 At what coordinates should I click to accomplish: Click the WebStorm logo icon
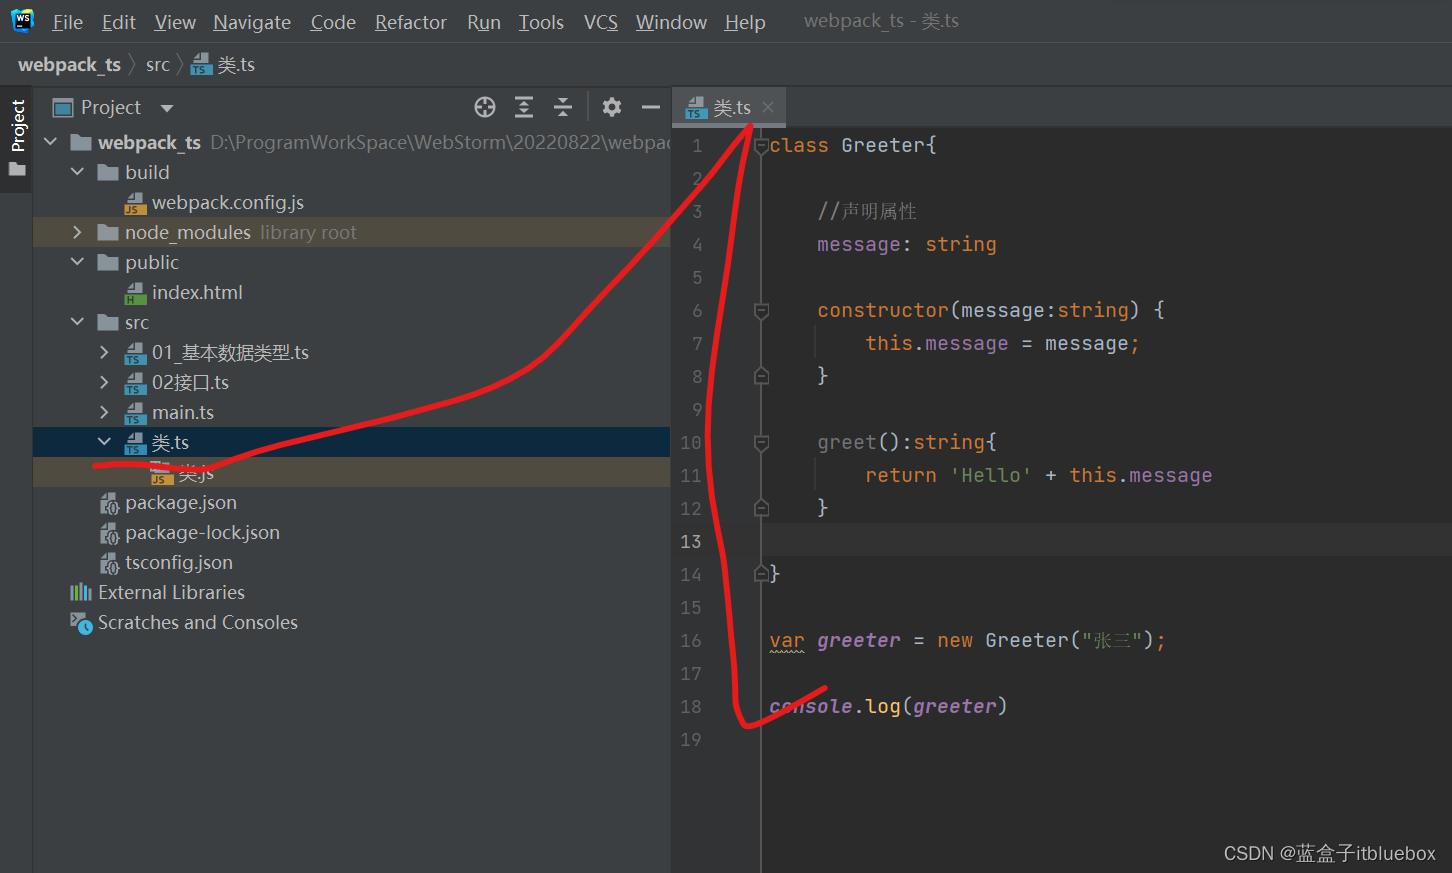[22, 21]
